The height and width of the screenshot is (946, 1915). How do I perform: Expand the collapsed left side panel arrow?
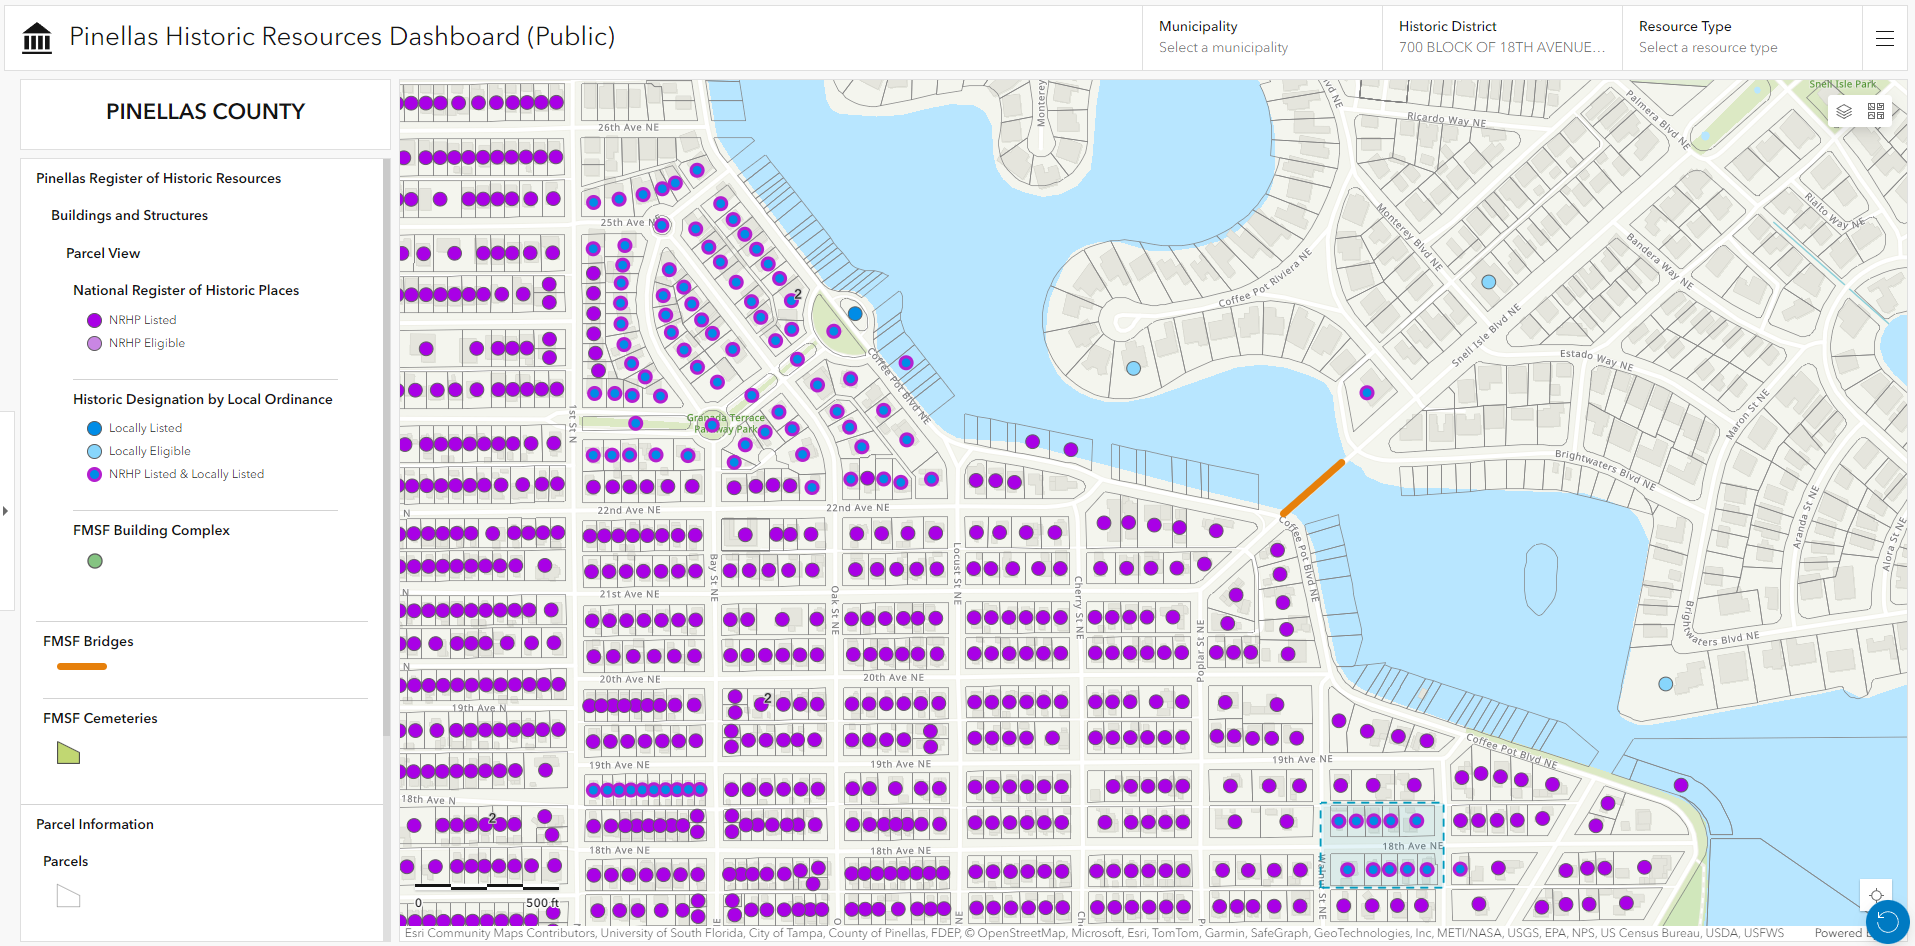pyautogui.click(x=6, y=511)
